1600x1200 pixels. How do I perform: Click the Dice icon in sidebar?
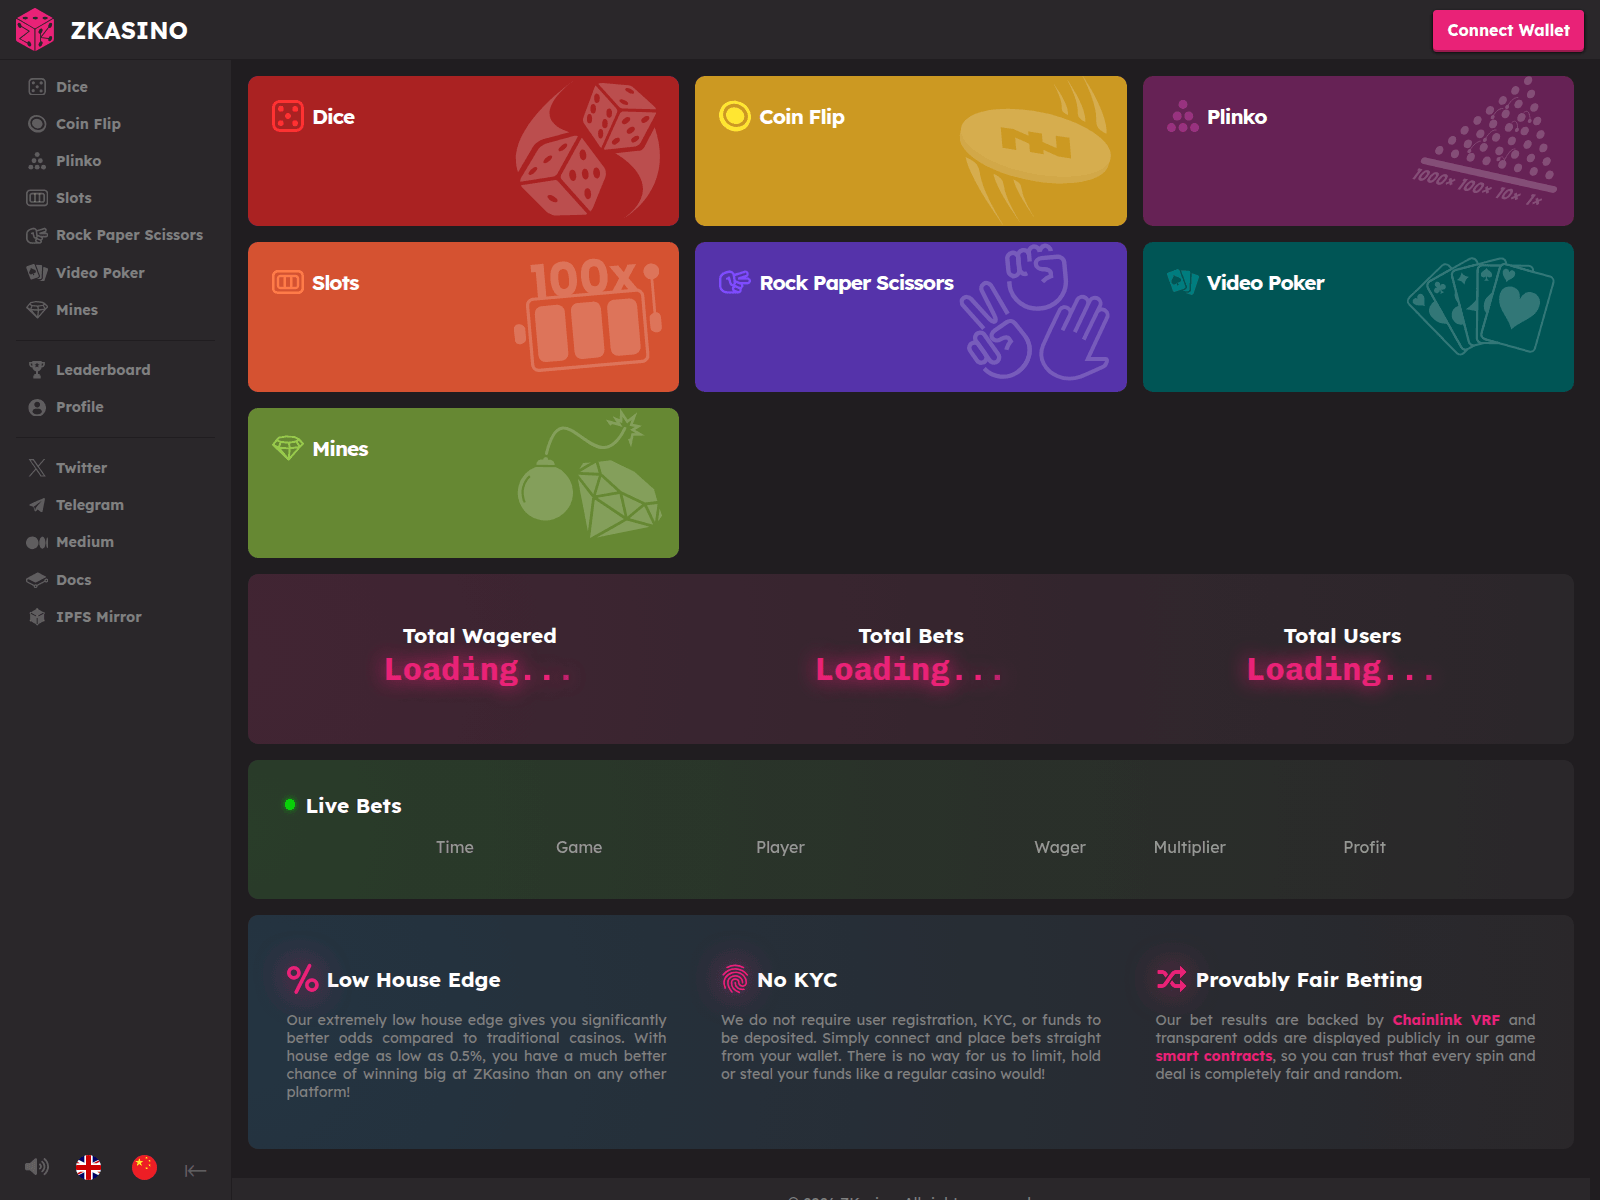point(37,87)
